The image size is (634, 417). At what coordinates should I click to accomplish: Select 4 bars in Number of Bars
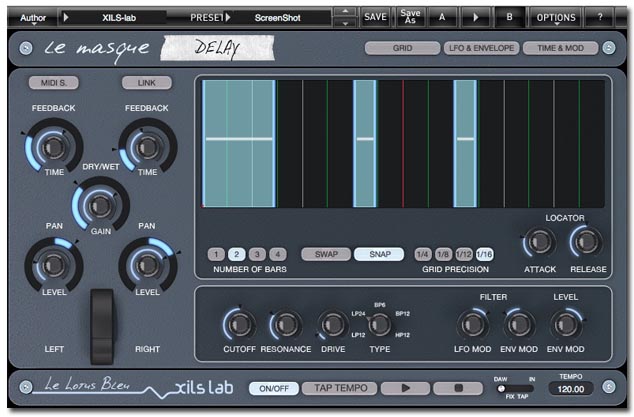coord(278,254)
